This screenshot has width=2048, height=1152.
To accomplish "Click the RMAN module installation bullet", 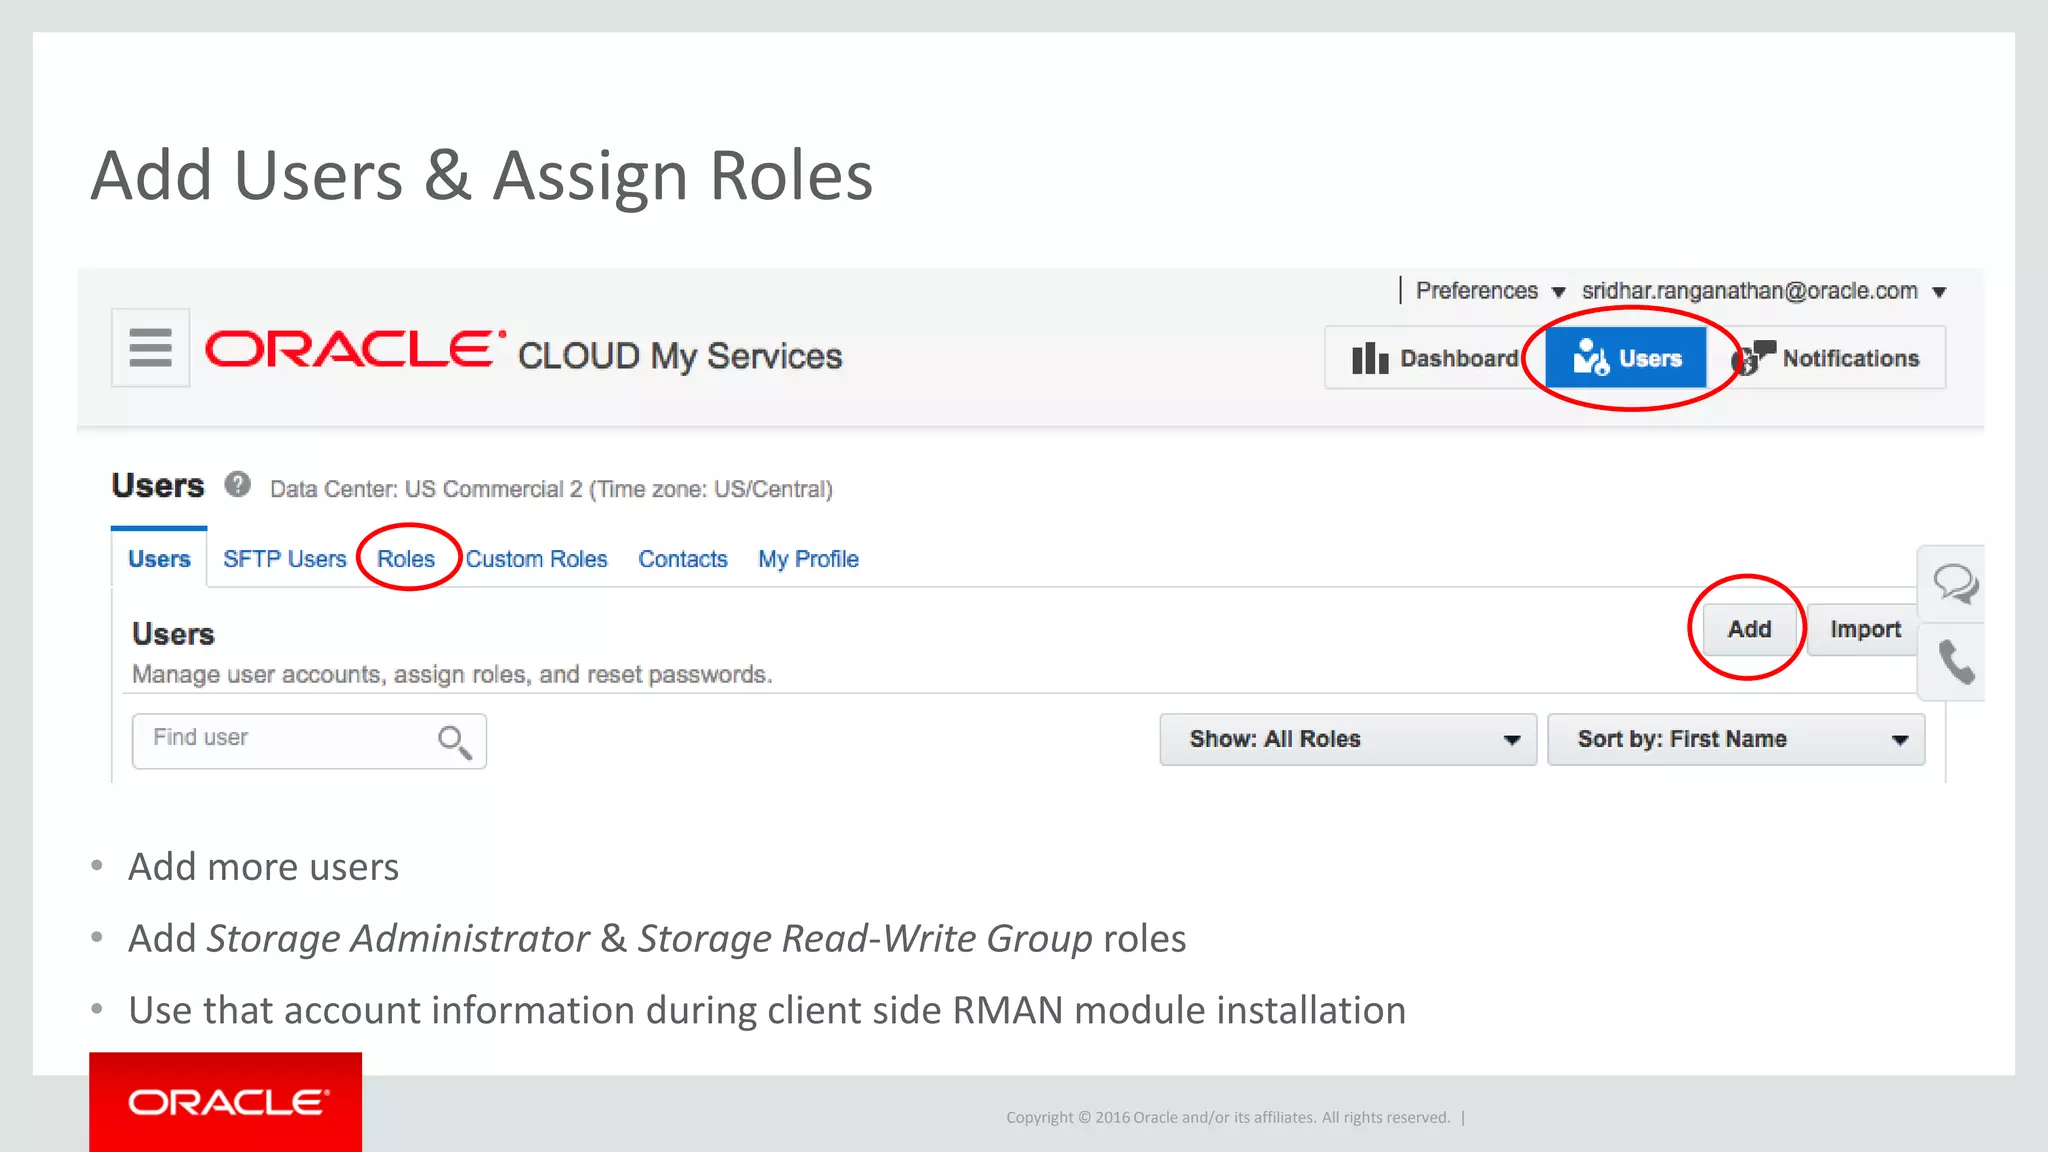I will pyautogui.click(x=767, y=1011).
